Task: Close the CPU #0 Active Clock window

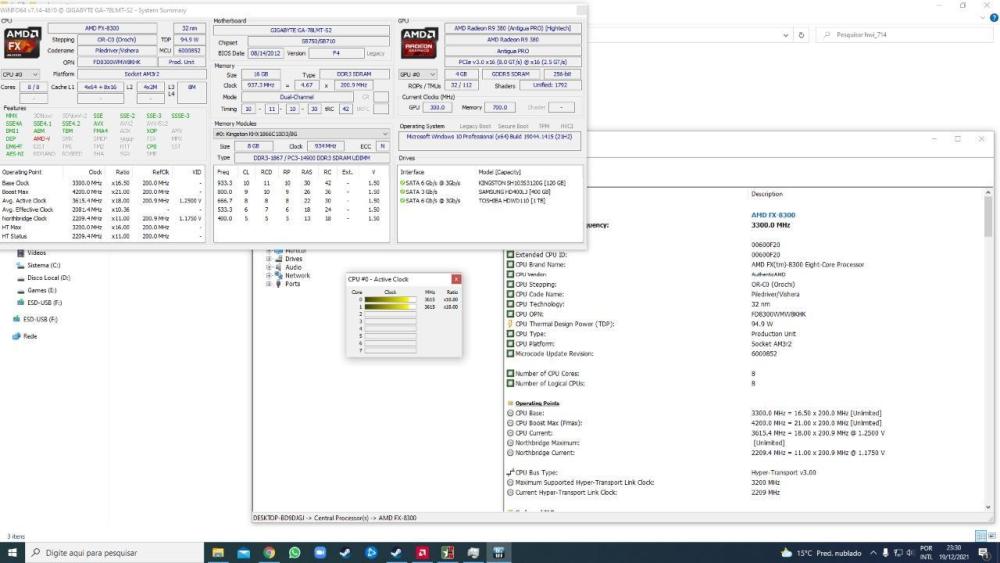Action: [x=457, y=279]
